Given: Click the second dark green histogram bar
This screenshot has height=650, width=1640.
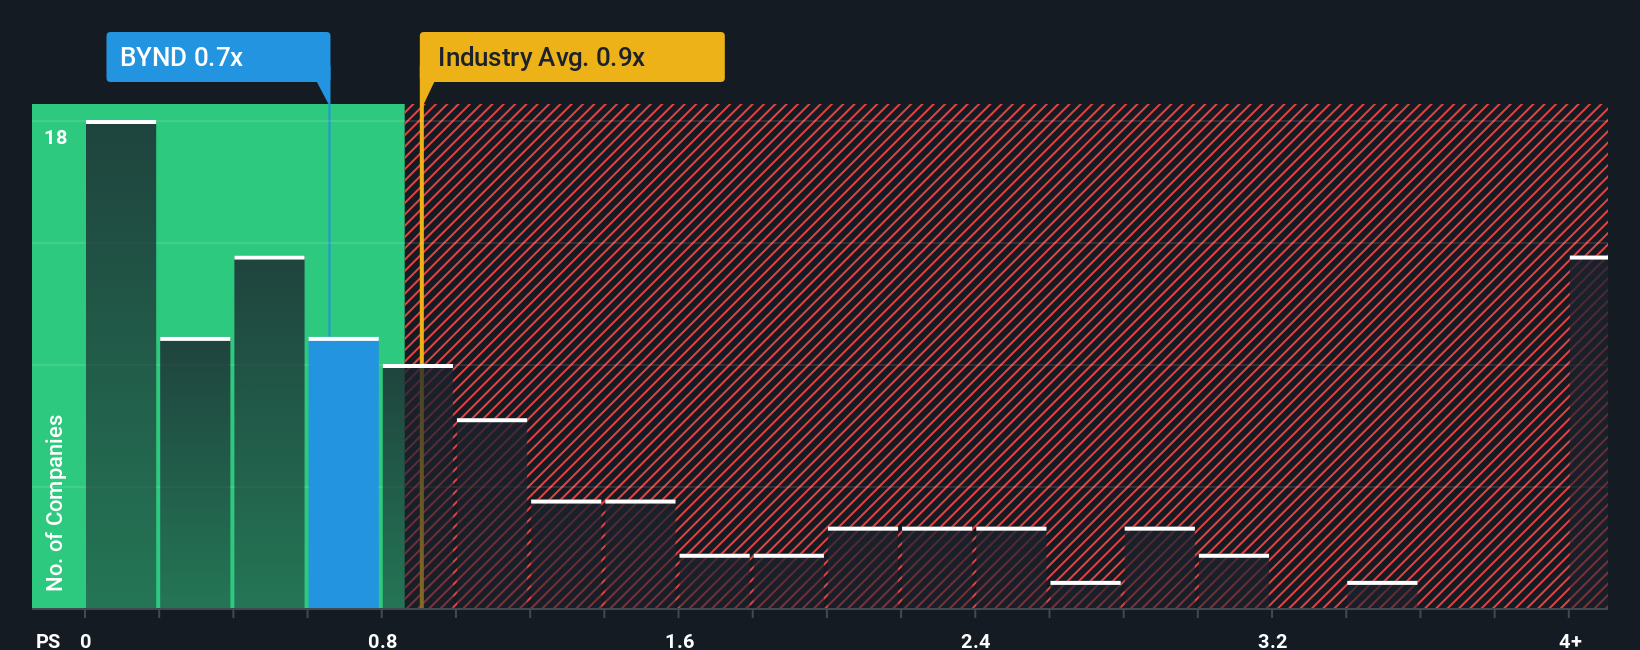Looking at the screenshot, I should [195, 473].
